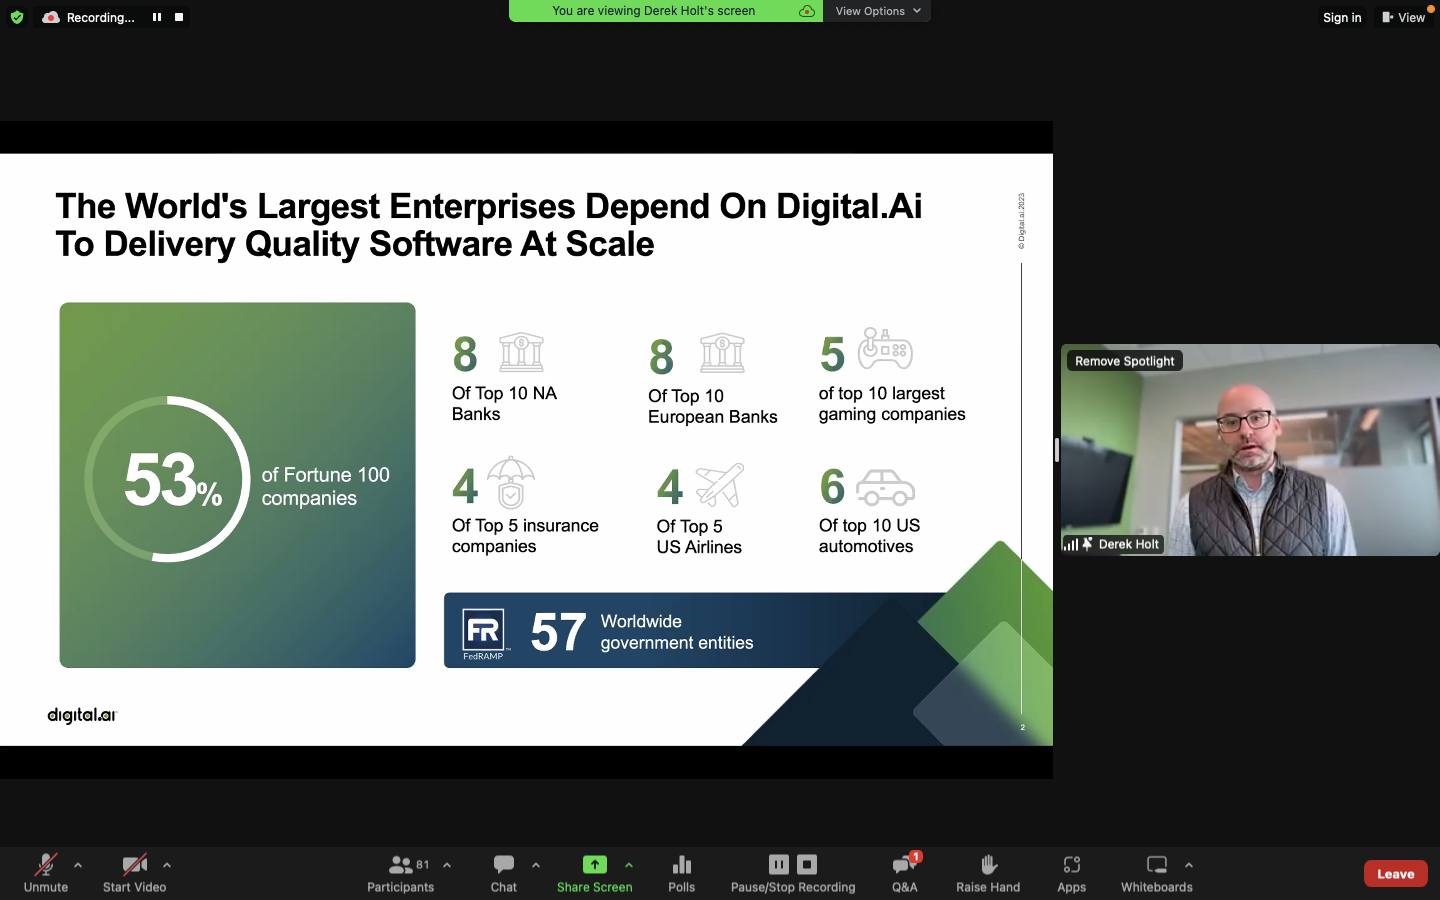Expand the Whiteboards options arrow
This screenshot has height=900, width=1440.
point(1188,865)
